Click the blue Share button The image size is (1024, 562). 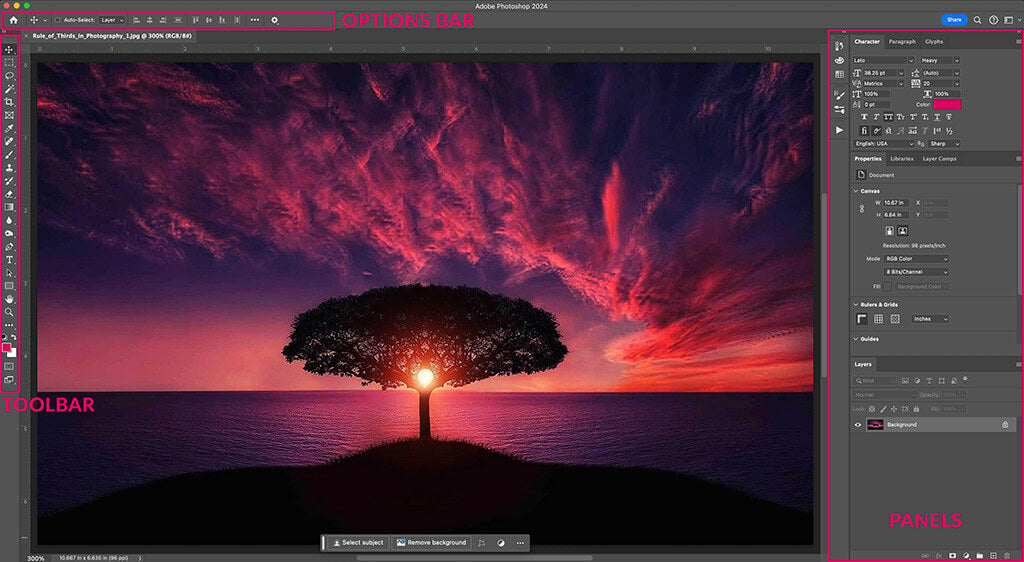[954, 20]
